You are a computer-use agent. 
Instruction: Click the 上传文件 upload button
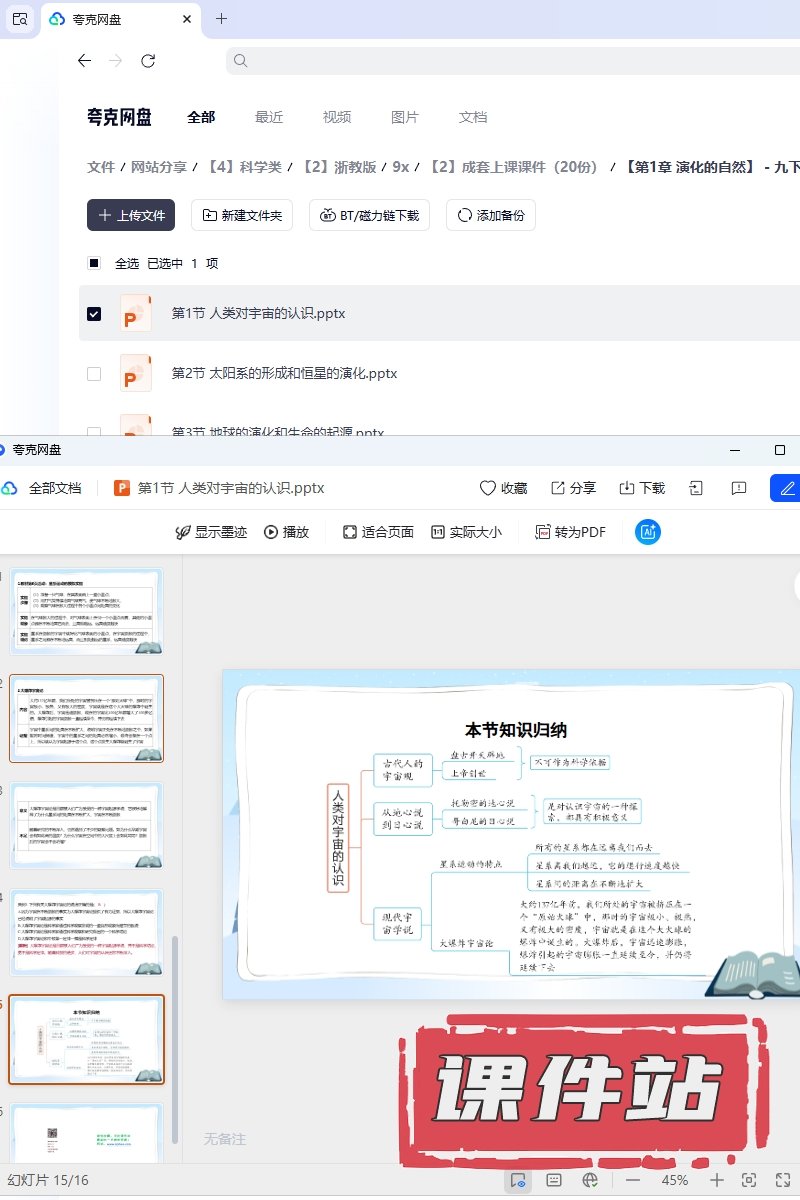[131, 215]
